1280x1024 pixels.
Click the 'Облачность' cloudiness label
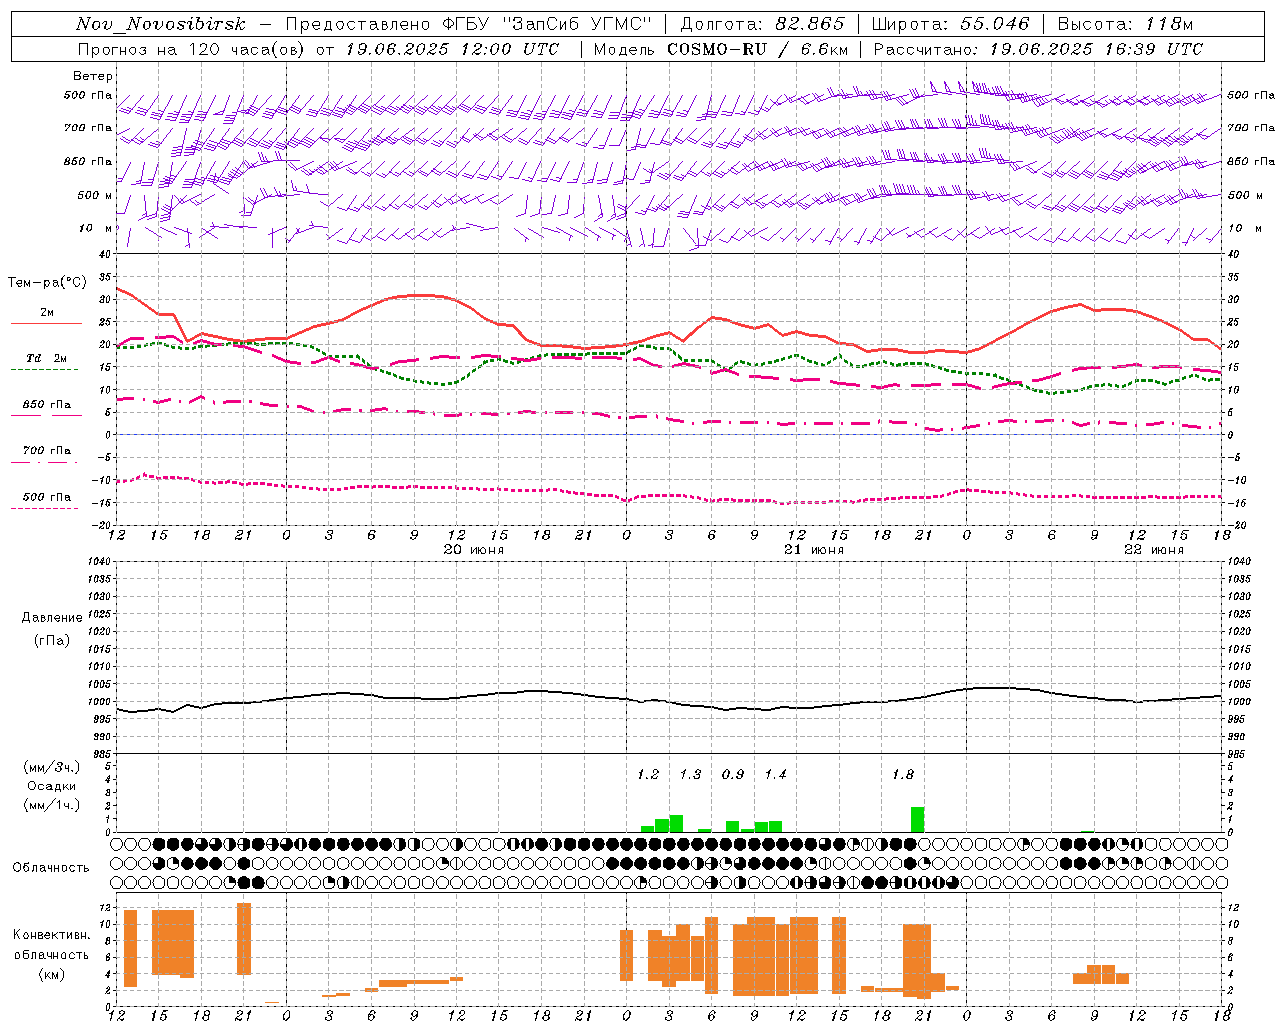coord(51,868)
